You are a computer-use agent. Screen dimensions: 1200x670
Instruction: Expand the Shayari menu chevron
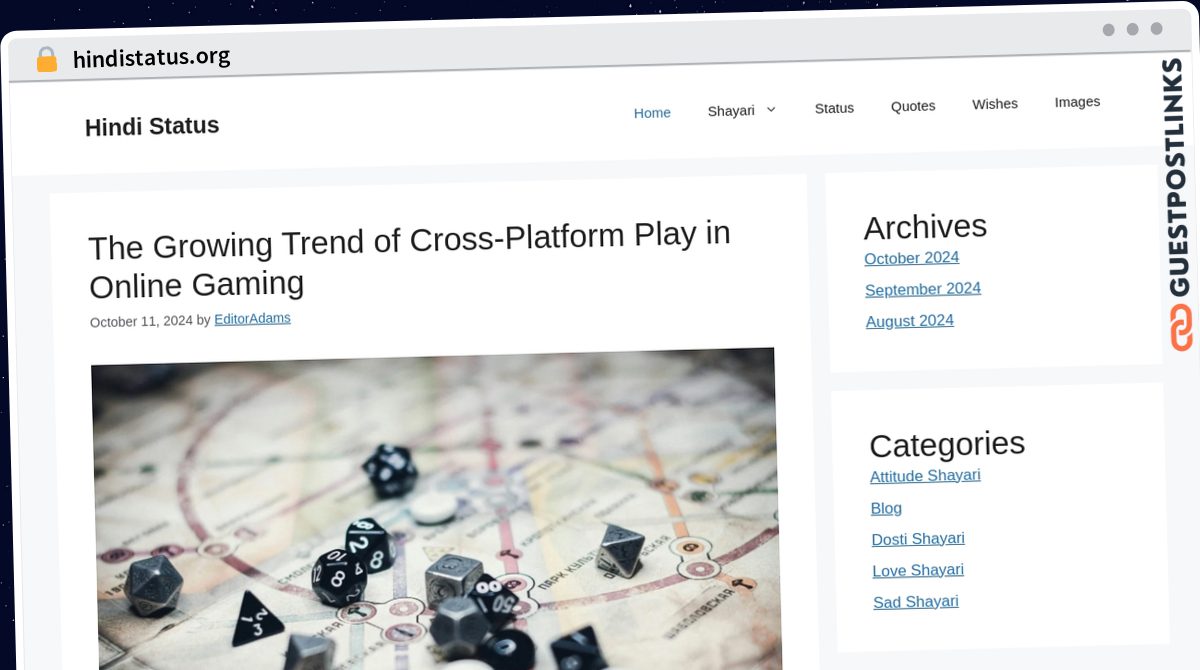[x=771, y=109]
